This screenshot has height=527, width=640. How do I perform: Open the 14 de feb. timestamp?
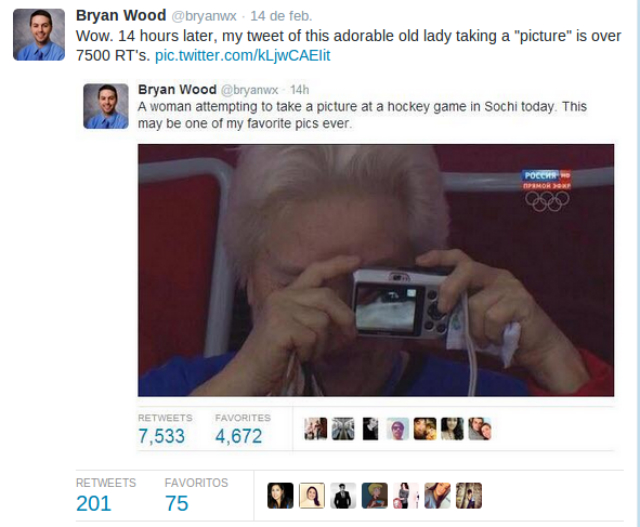[281, 16]
